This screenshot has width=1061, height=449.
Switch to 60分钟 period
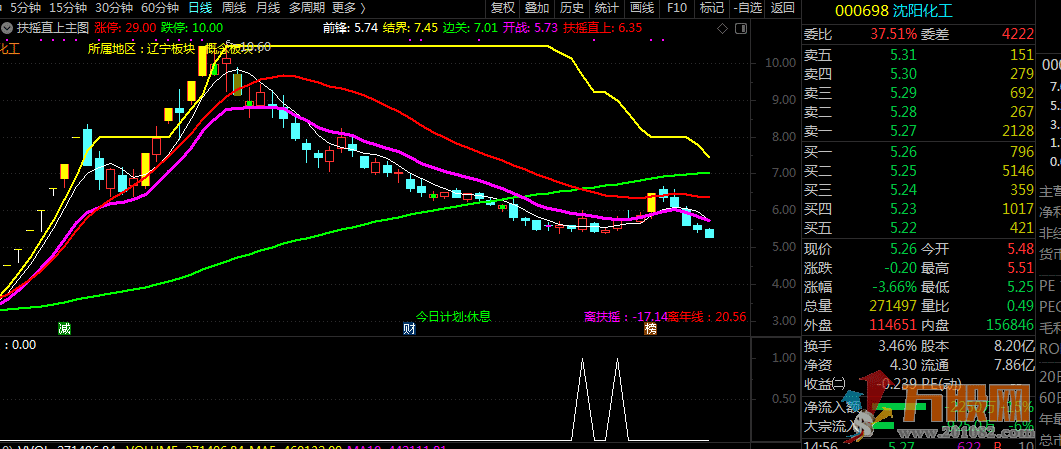click(160, 8)
